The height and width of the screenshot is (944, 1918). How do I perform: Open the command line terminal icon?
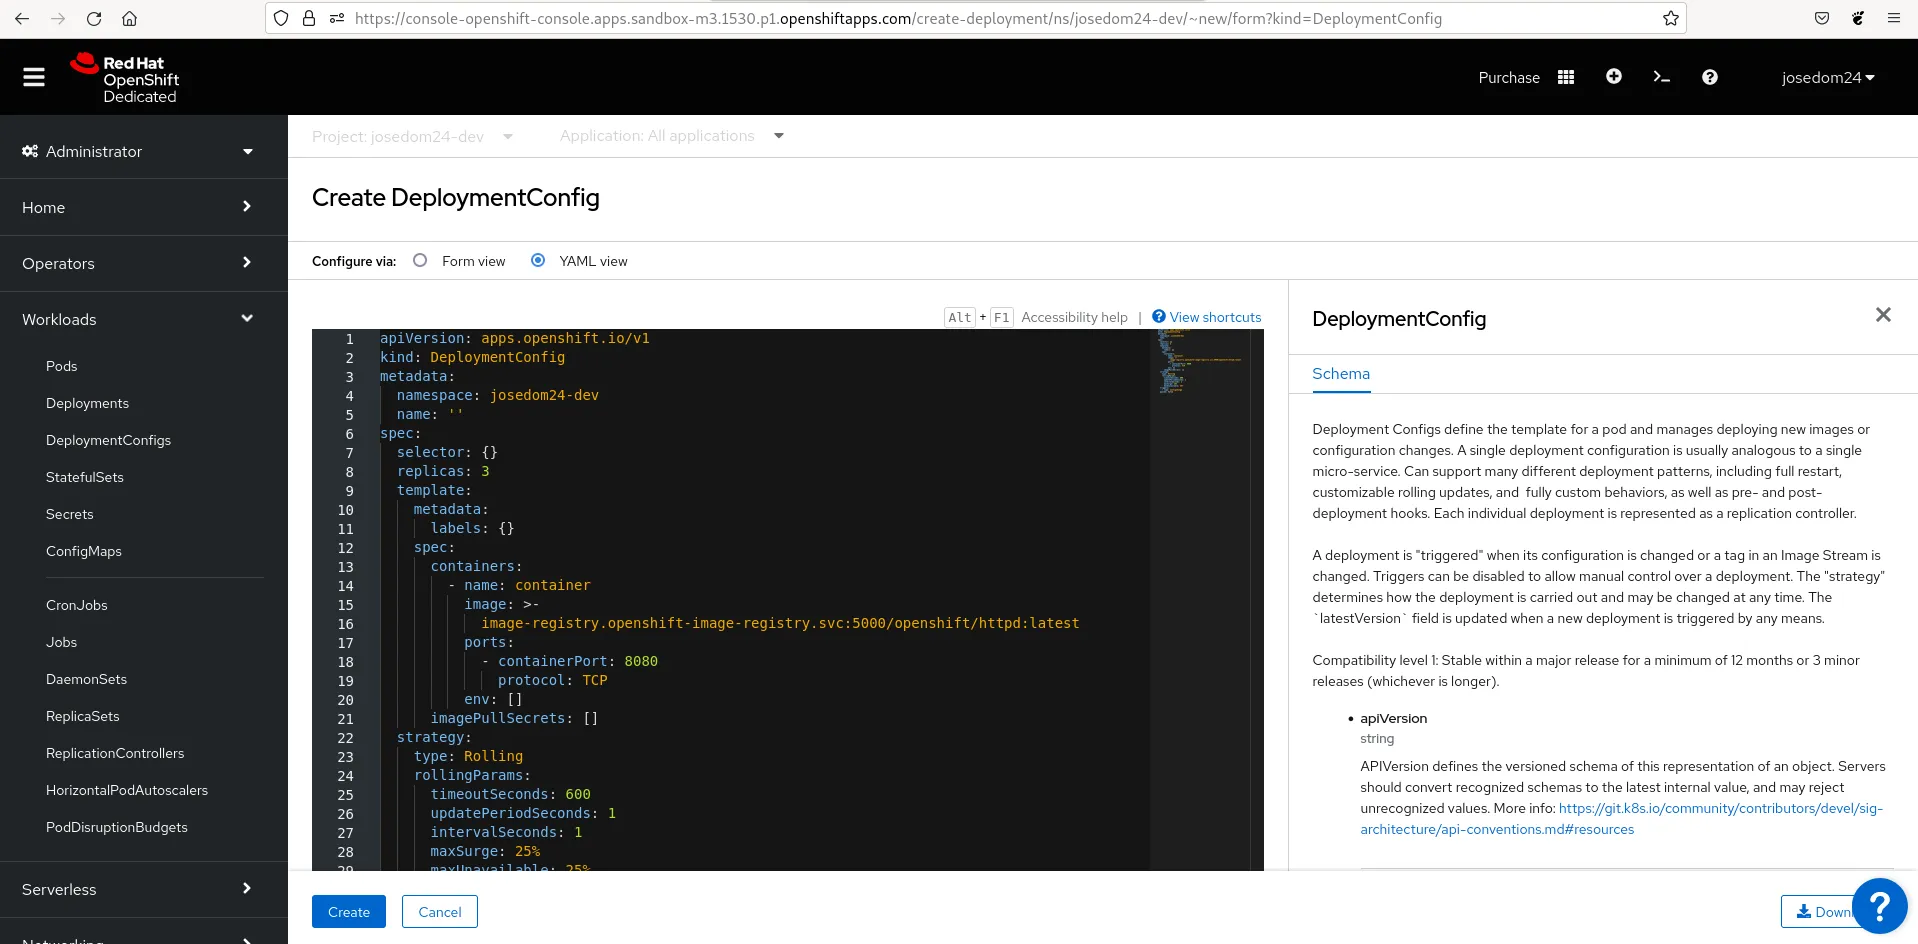pyautogui.click(x=1661, y=77)
